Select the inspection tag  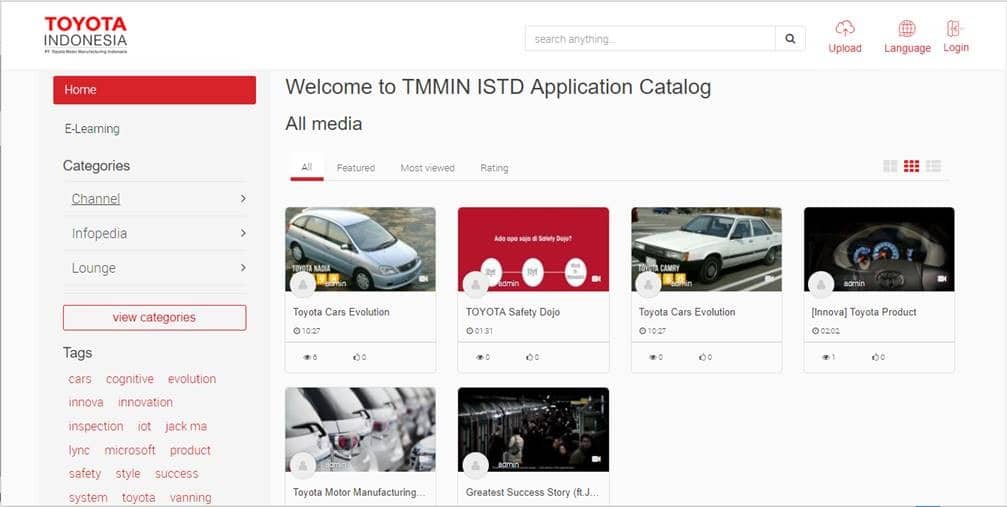tap(96, 426)
